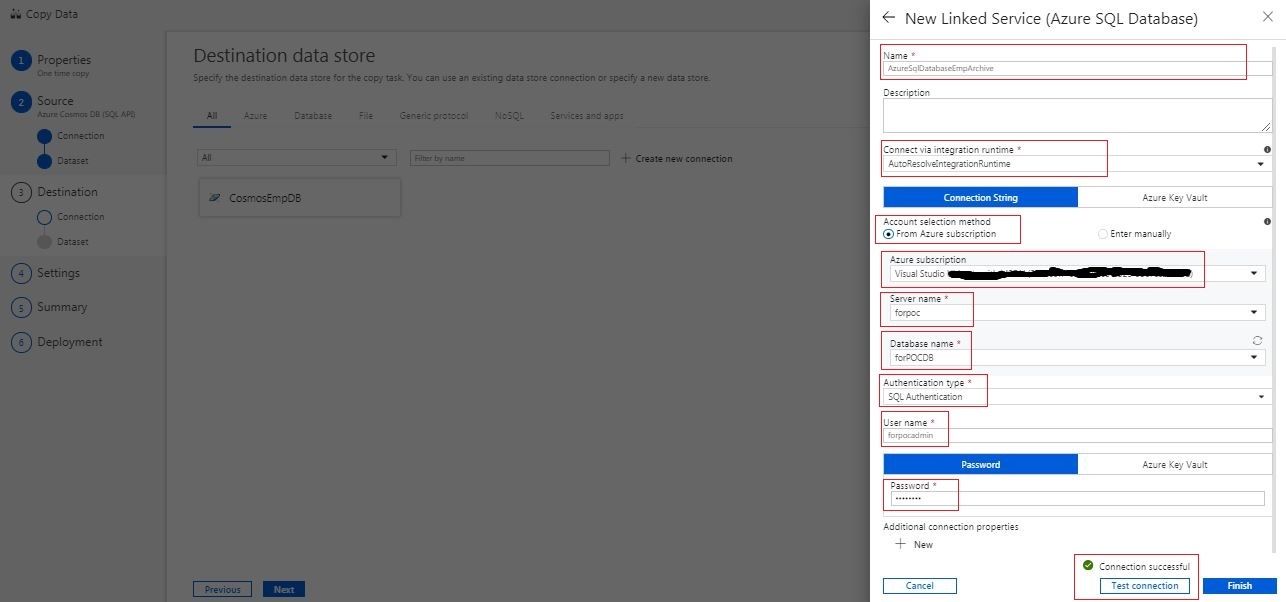This screenshot has width=1286, height=602.
Task: Click the Description box resize grip
Action: click(1267, 126)
